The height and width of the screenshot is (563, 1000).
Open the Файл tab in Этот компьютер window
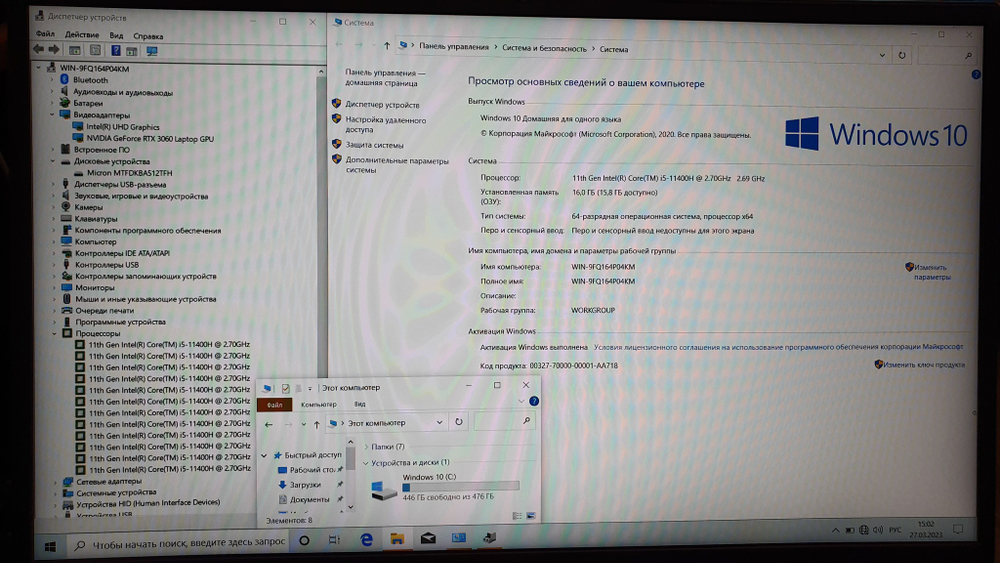tap(274, 404)
